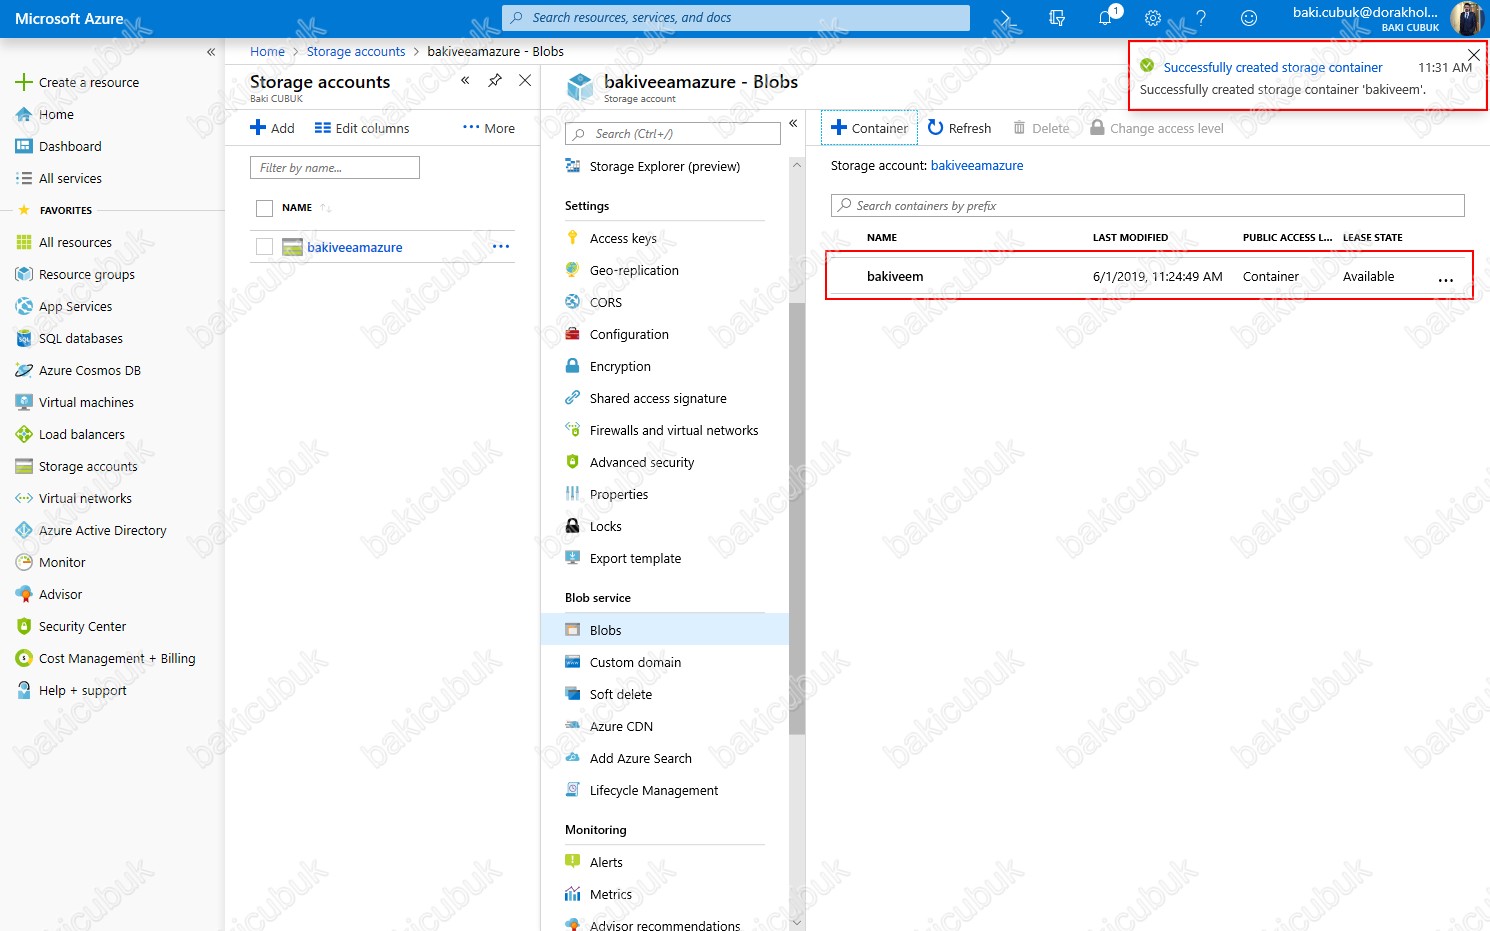Open the Virtual networks icon
This screenshot has width=1490, height=931.
click(24, 499)
